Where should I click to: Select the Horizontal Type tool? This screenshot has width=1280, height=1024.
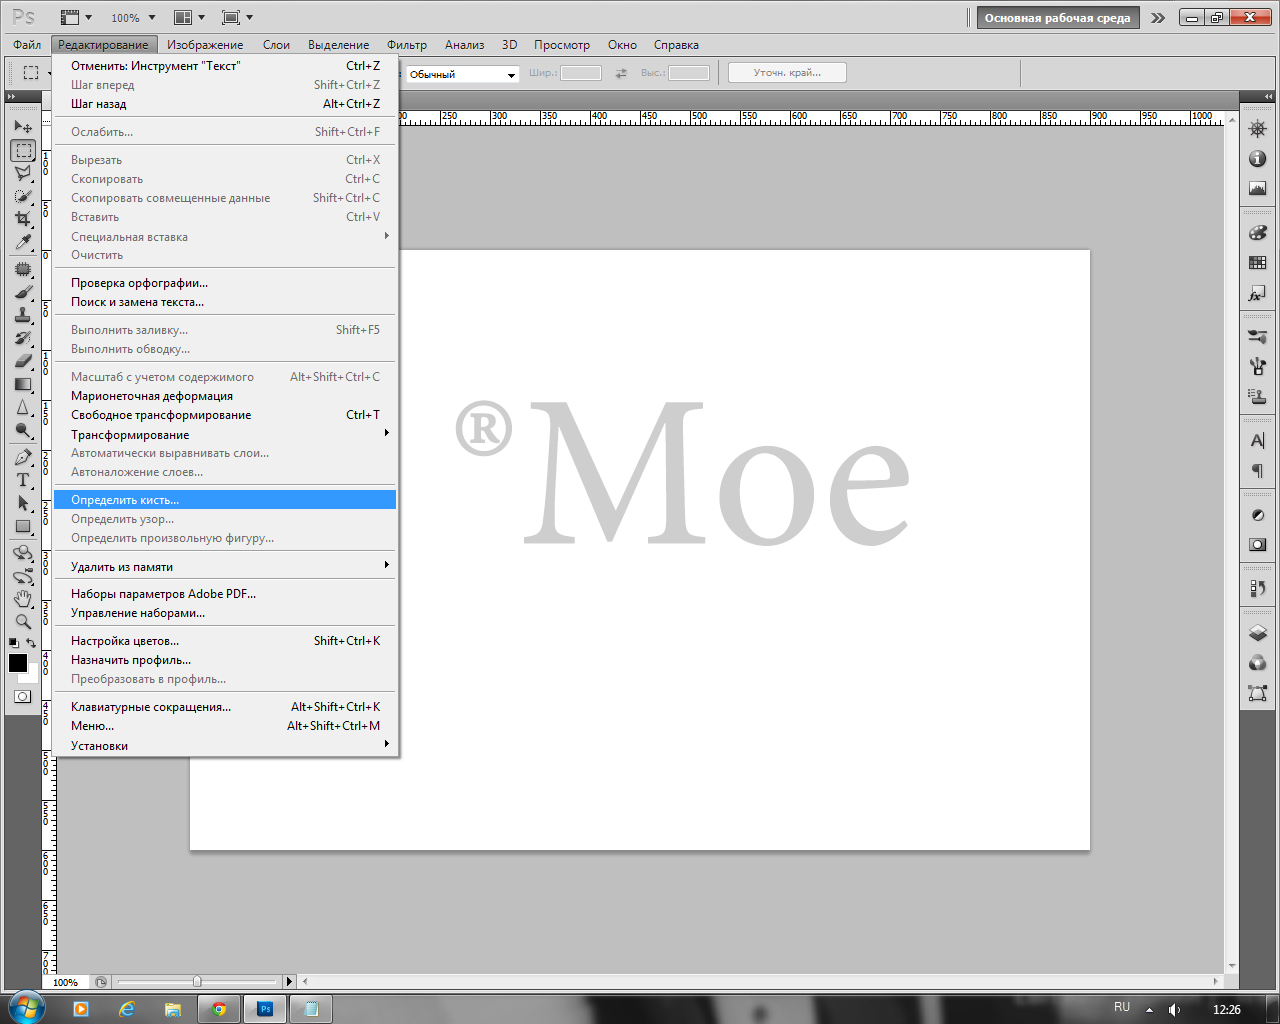point(23,480)
